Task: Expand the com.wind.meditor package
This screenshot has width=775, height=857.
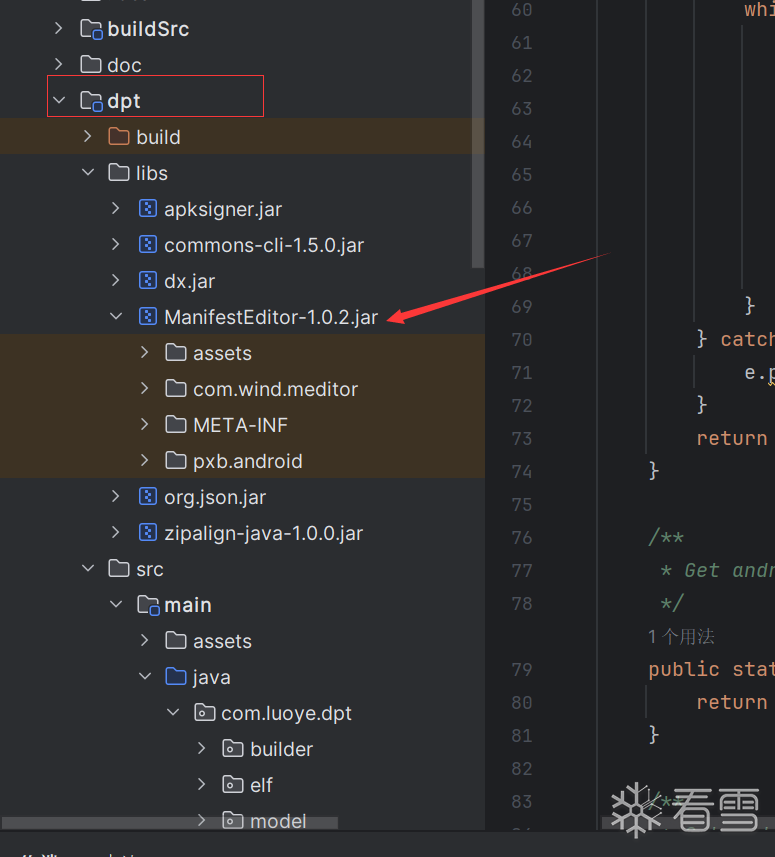Action: pyautogui.click(x=145, y=389)
